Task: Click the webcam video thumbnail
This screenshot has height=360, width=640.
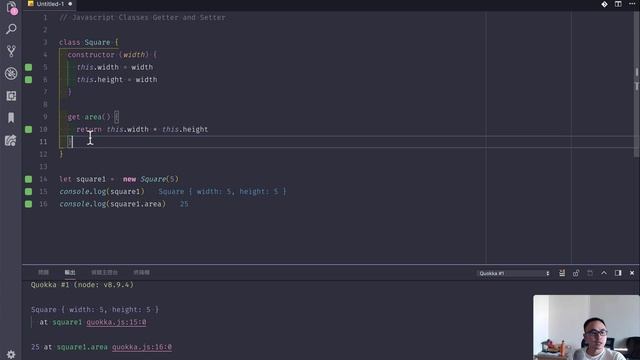Action: click(586, 327)
